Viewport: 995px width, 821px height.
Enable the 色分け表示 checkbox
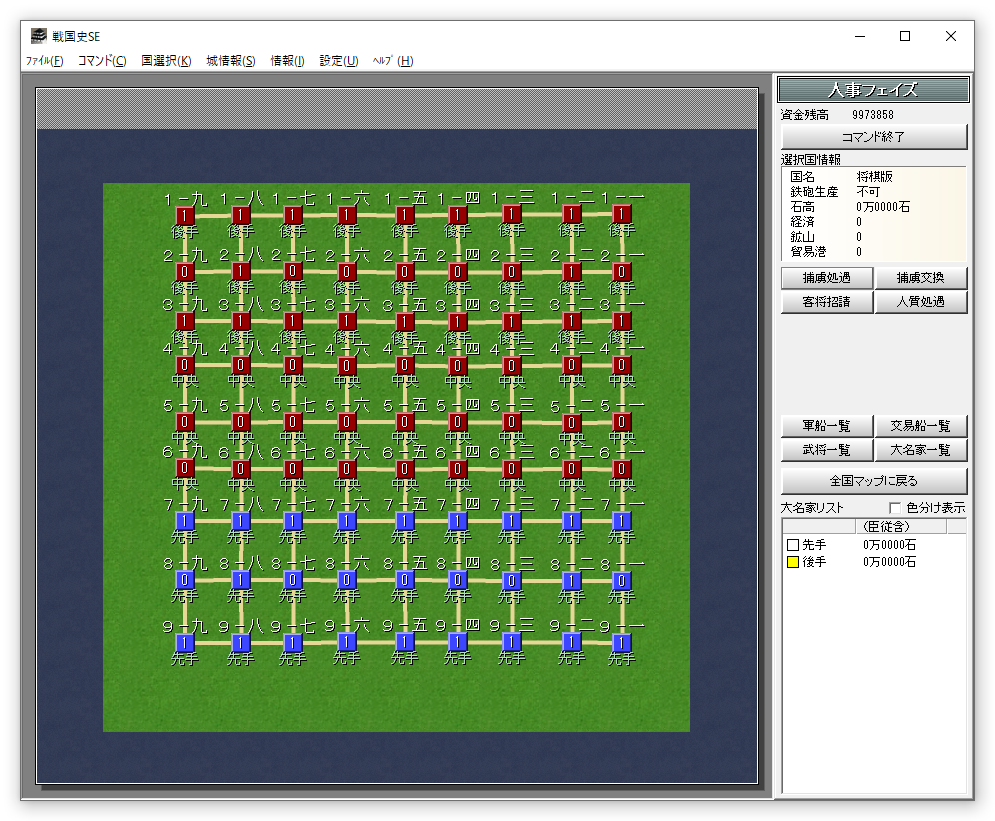pos(895,508)
